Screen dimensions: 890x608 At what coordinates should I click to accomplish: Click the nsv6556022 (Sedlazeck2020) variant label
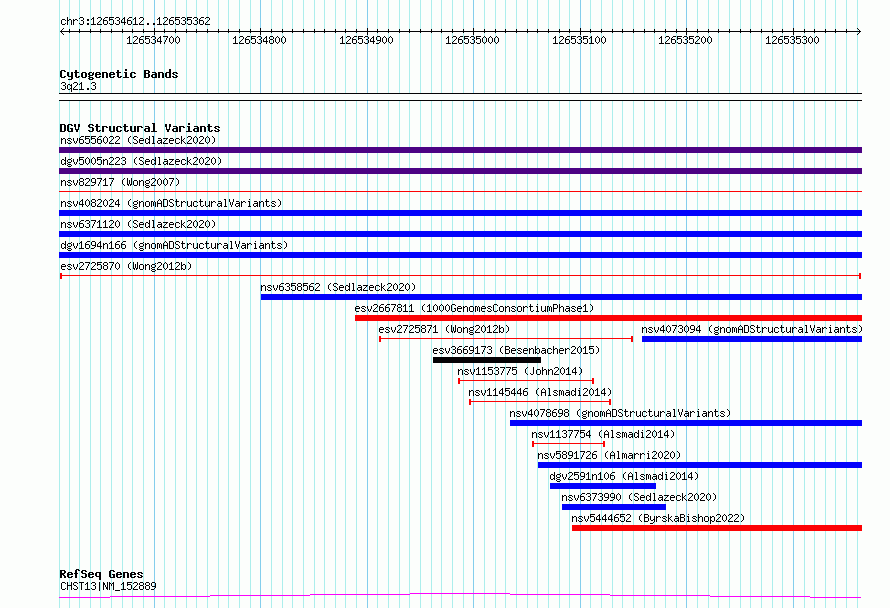tap(138, 140)
